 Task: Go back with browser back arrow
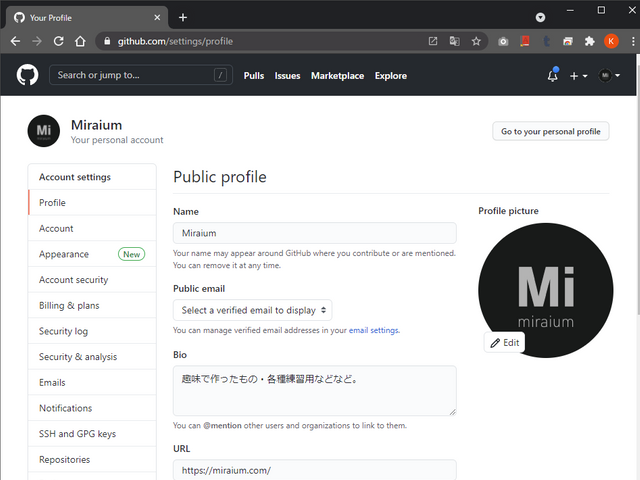pos(16,41)
